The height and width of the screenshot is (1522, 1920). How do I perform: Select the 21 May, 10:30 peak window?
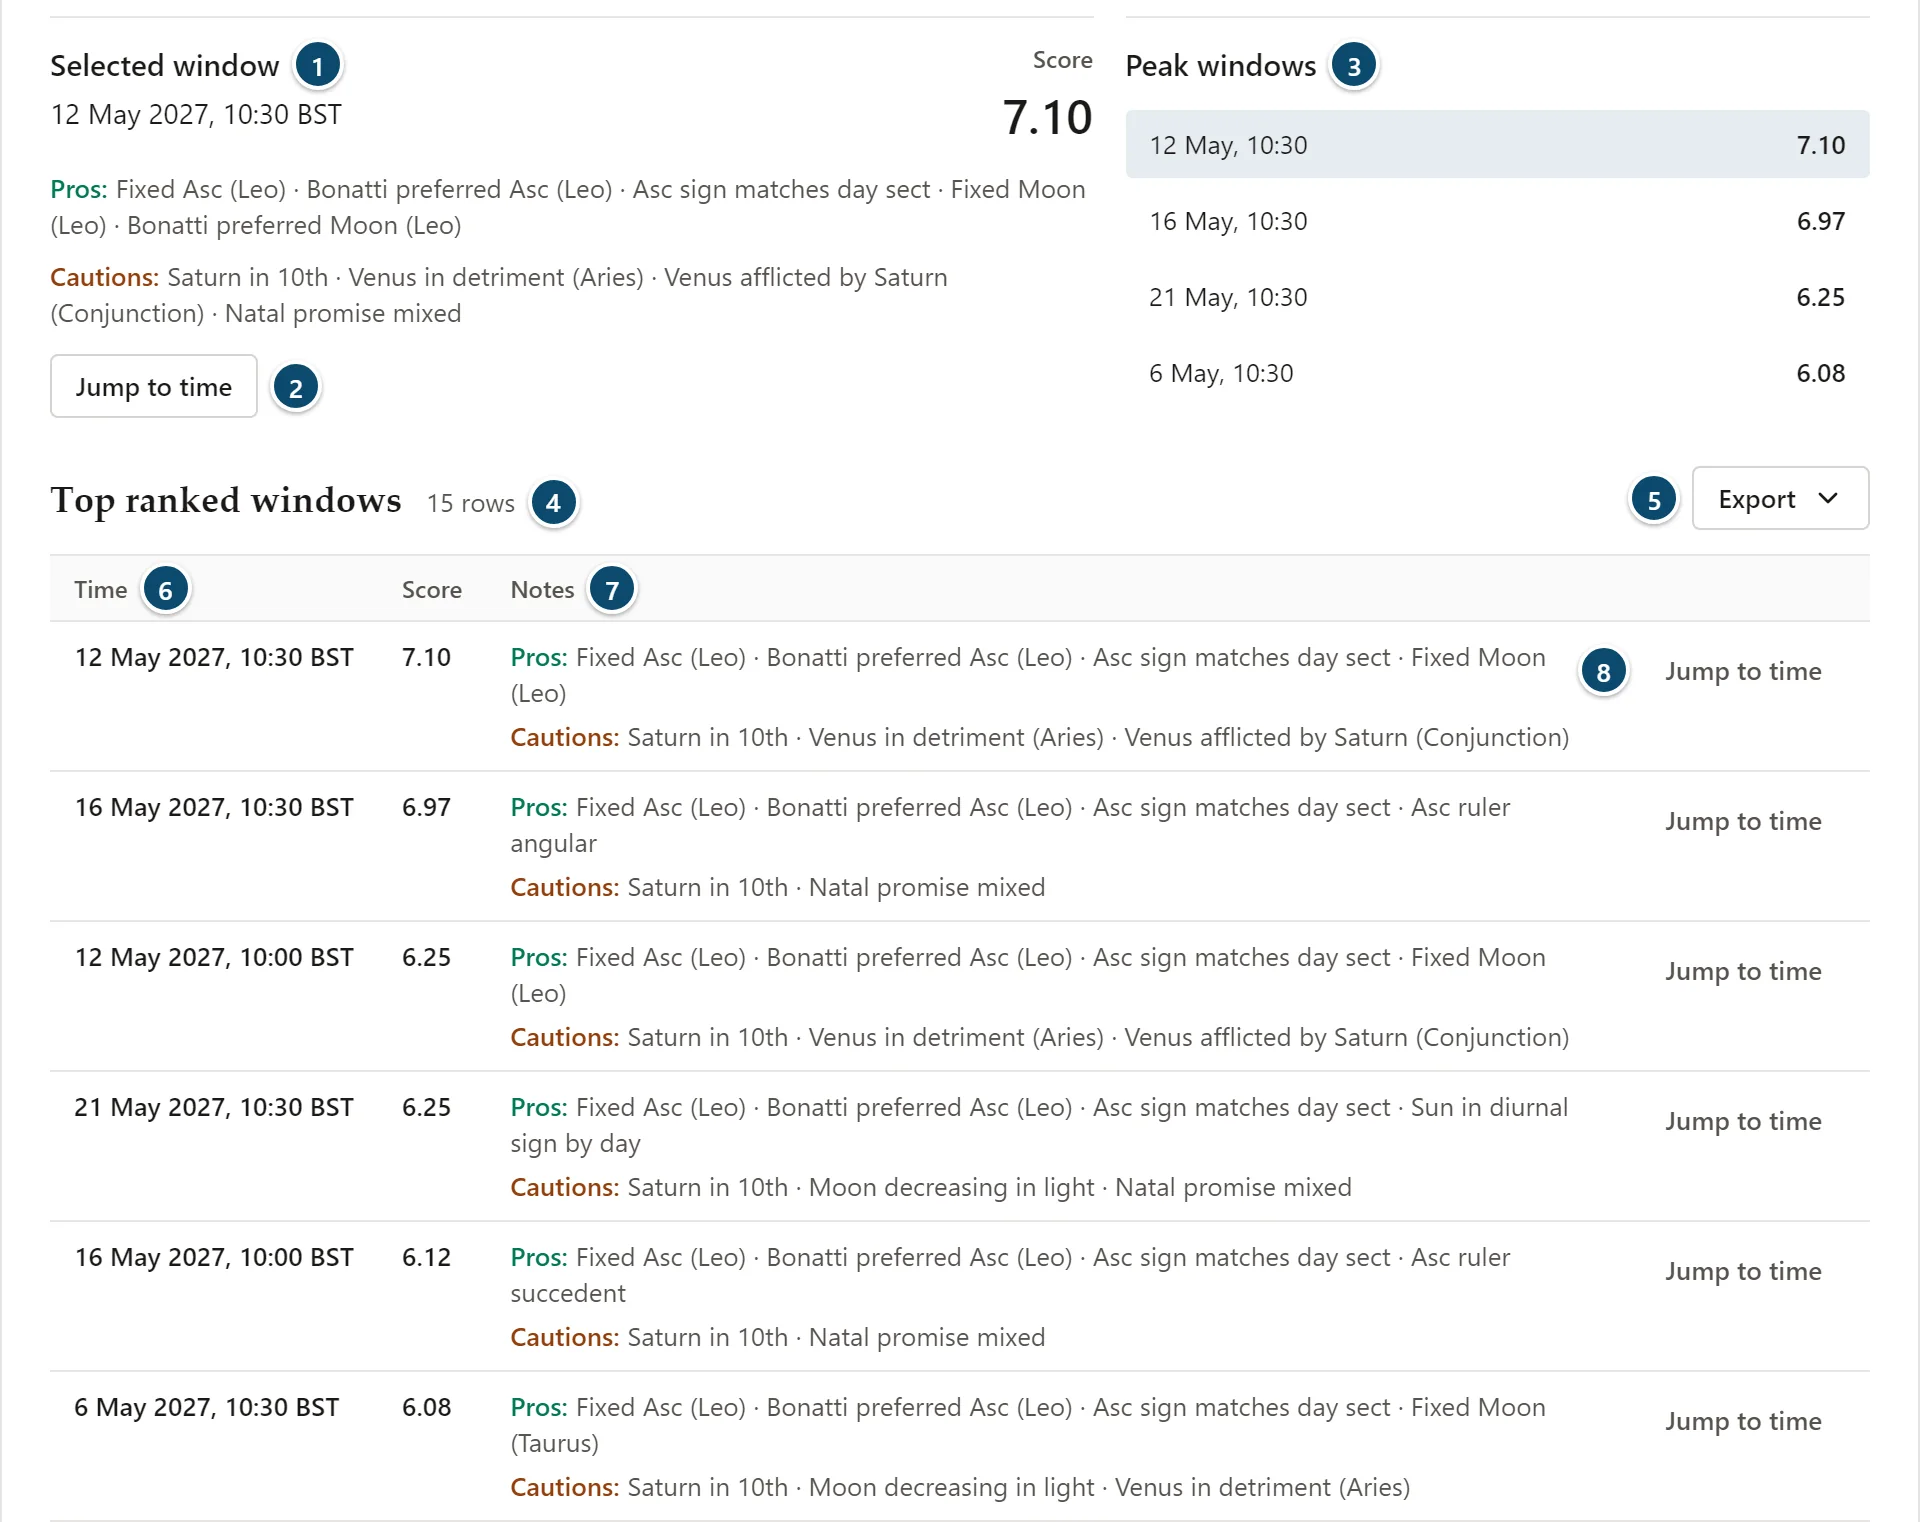pos(1497,297)
